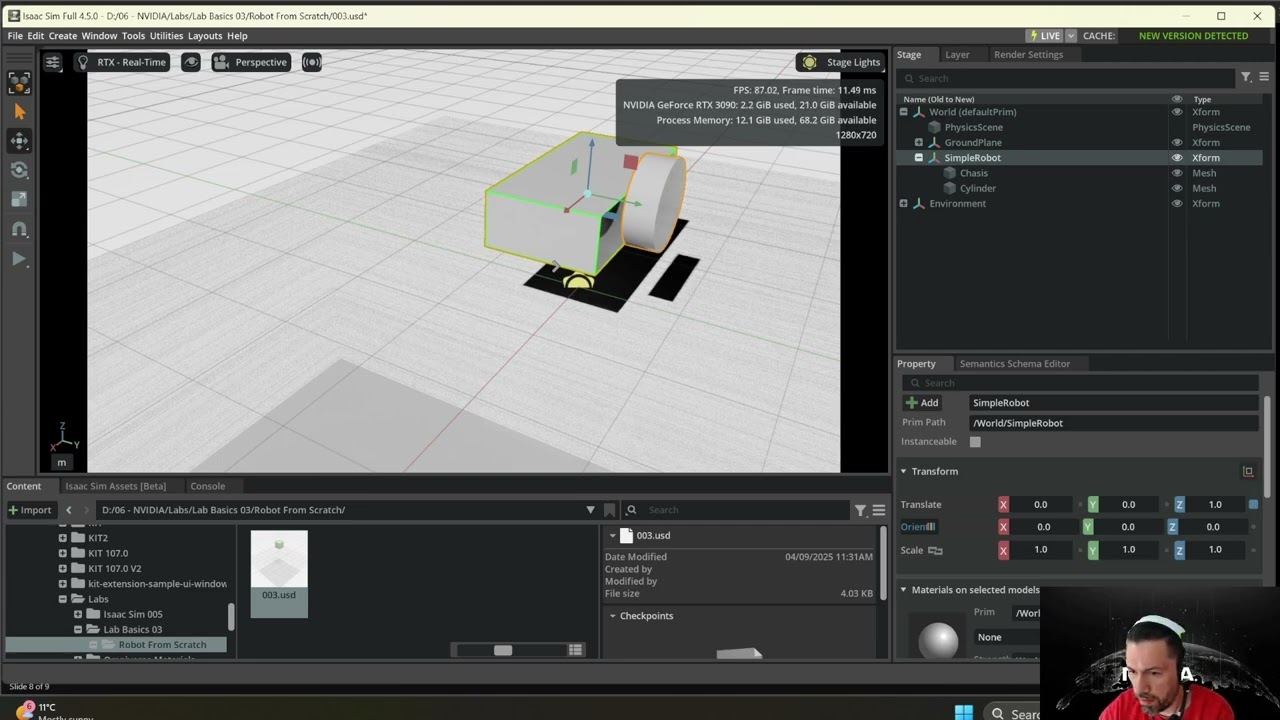
Task: Open the Stage panel options hamburger menu
Action: (x=1264, y=77)
